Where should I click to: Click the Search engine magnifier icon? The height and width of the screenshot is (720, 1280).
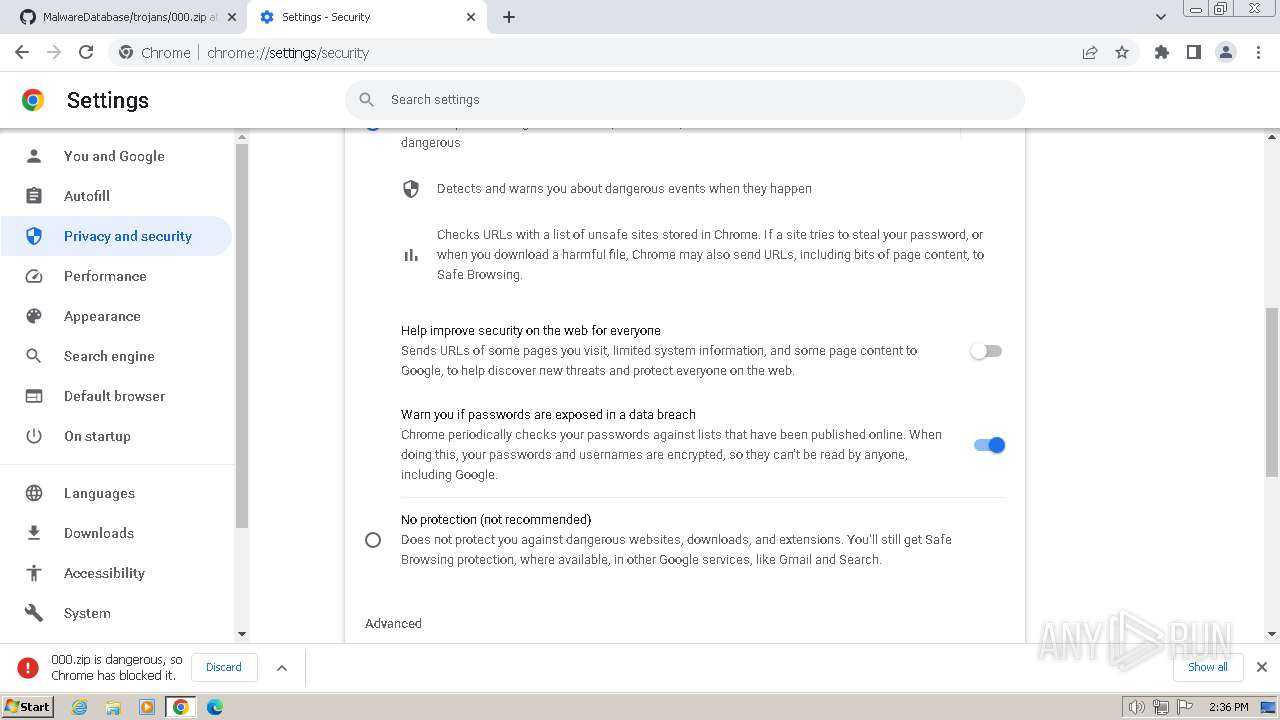pos(34,356)
